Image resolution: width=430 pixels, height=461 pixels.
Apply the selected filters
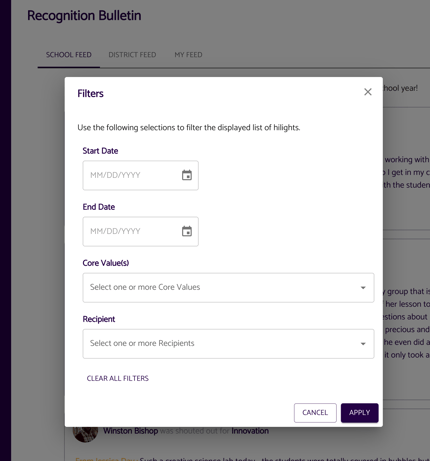pyautogui.click(x=359, y=413)
